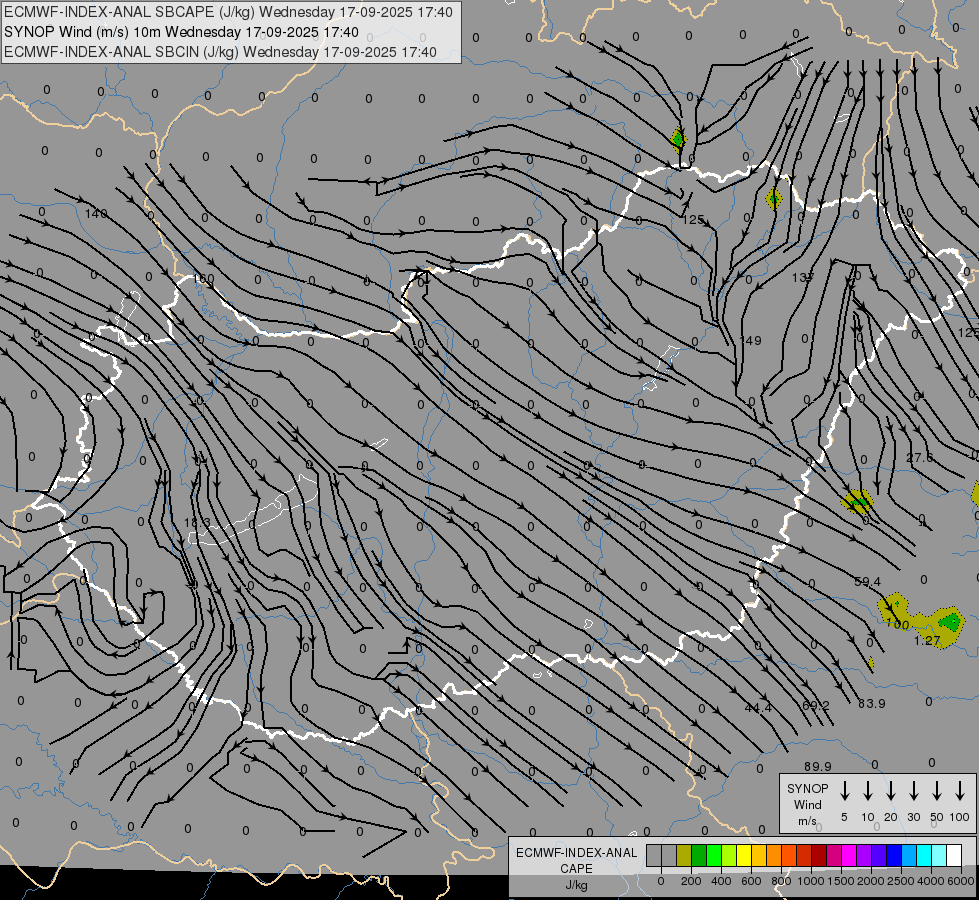The image size is (979, 900).
Task: Click the 69.2 value on the map
Action: [816, 706]
